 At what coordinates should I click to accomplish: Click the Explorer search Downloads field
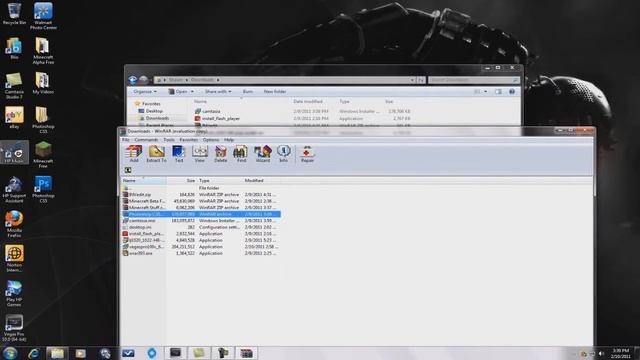click(474, 80)
